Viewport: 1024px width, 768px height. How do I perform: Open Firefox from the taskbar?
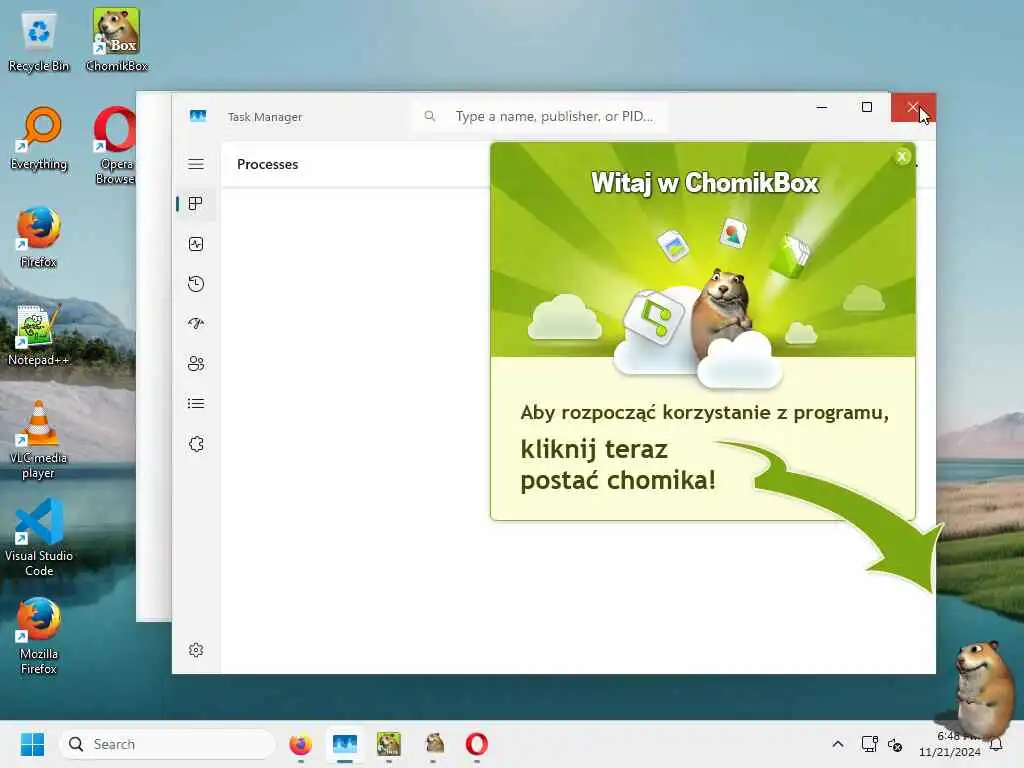(300, 744)
